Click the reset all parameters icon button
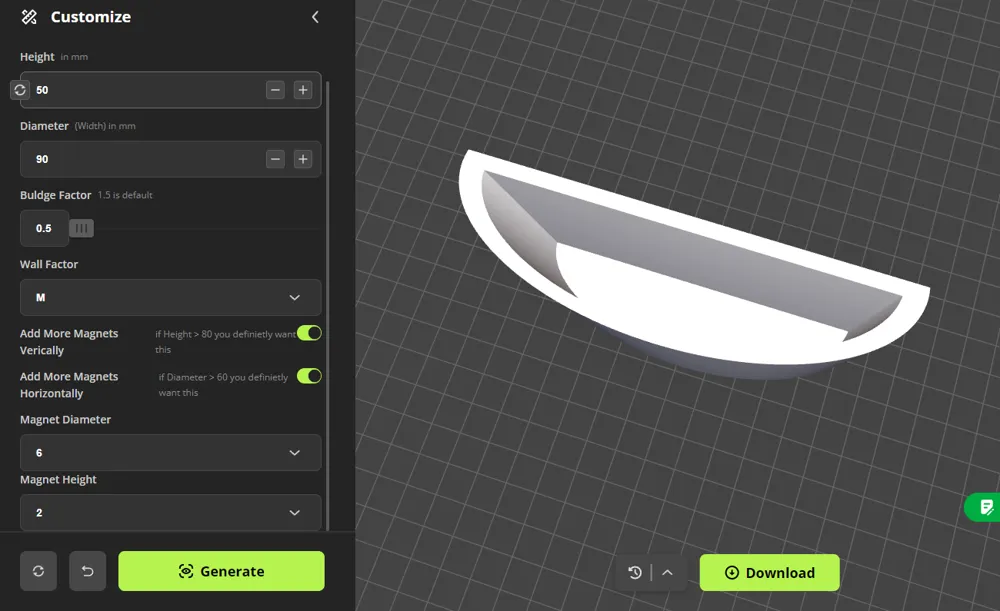1000x611 pixels. 38,571
